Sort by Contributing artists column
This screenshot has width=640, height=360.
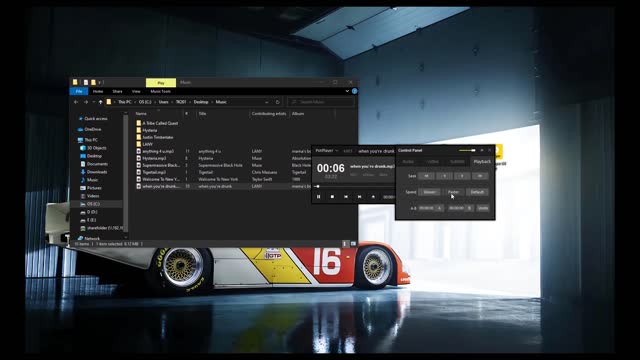[269, 113]
